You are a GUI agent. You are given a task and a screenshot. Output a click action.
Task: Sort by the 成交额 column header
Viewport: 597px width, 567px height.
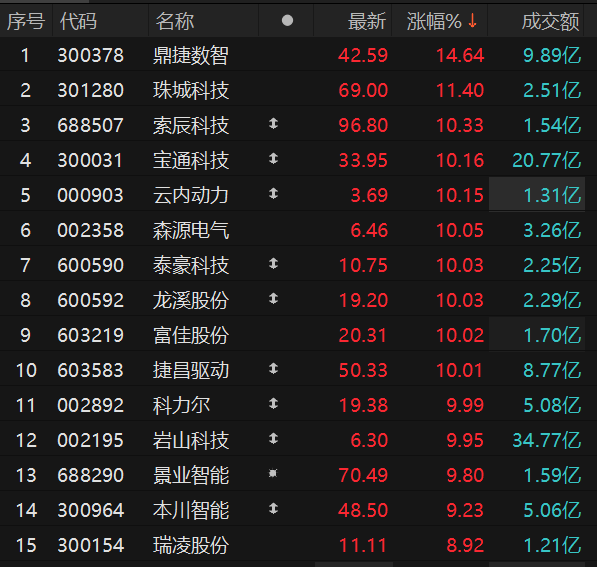point(551,21)
